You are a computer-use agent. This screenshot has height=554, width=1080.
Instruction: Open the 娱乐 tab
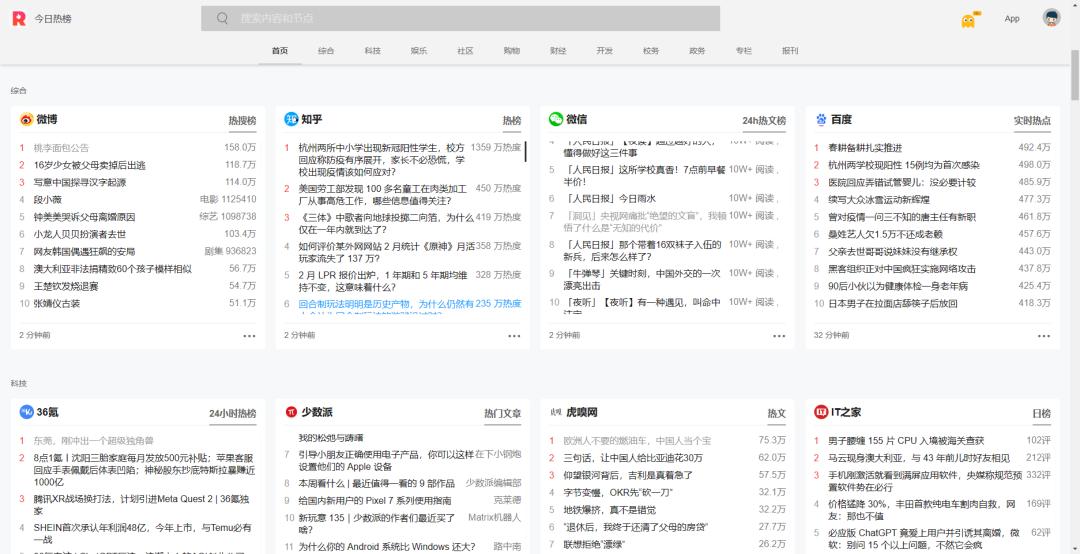pyautogui.click(x=419, y=51)
